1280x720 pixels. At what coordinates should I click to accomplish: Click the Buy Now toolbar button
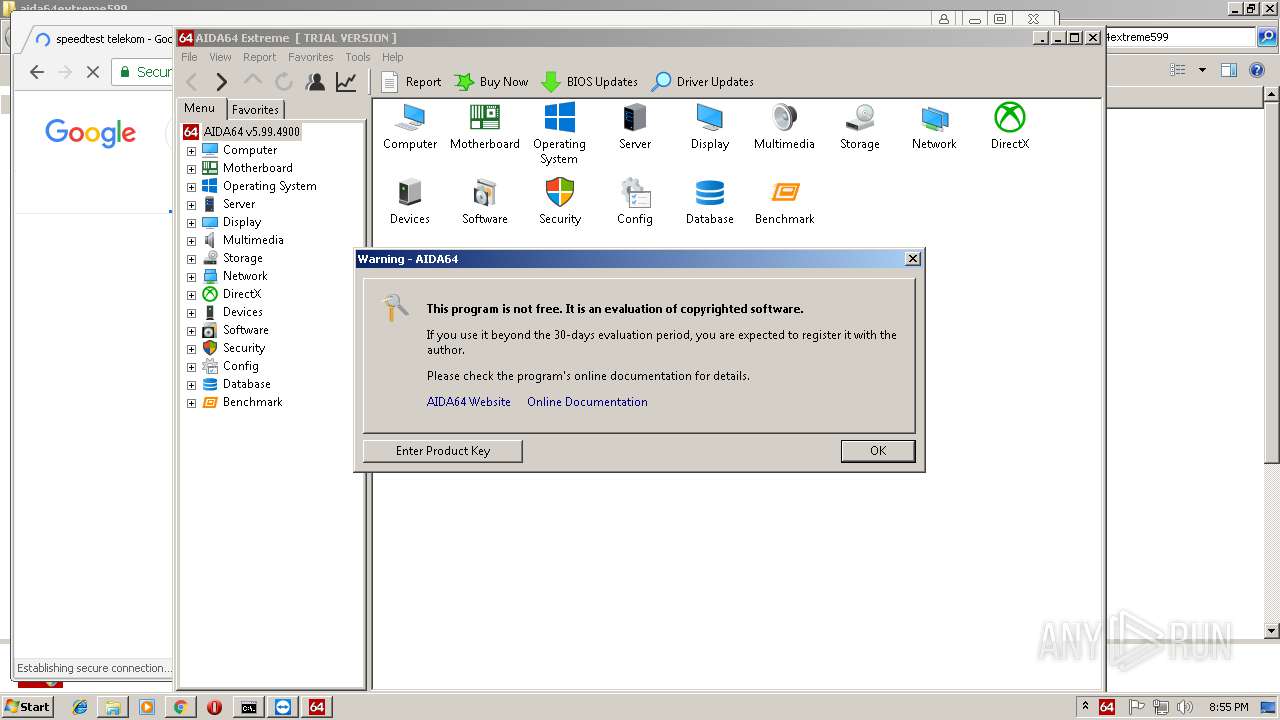click(x=491, y=82)
